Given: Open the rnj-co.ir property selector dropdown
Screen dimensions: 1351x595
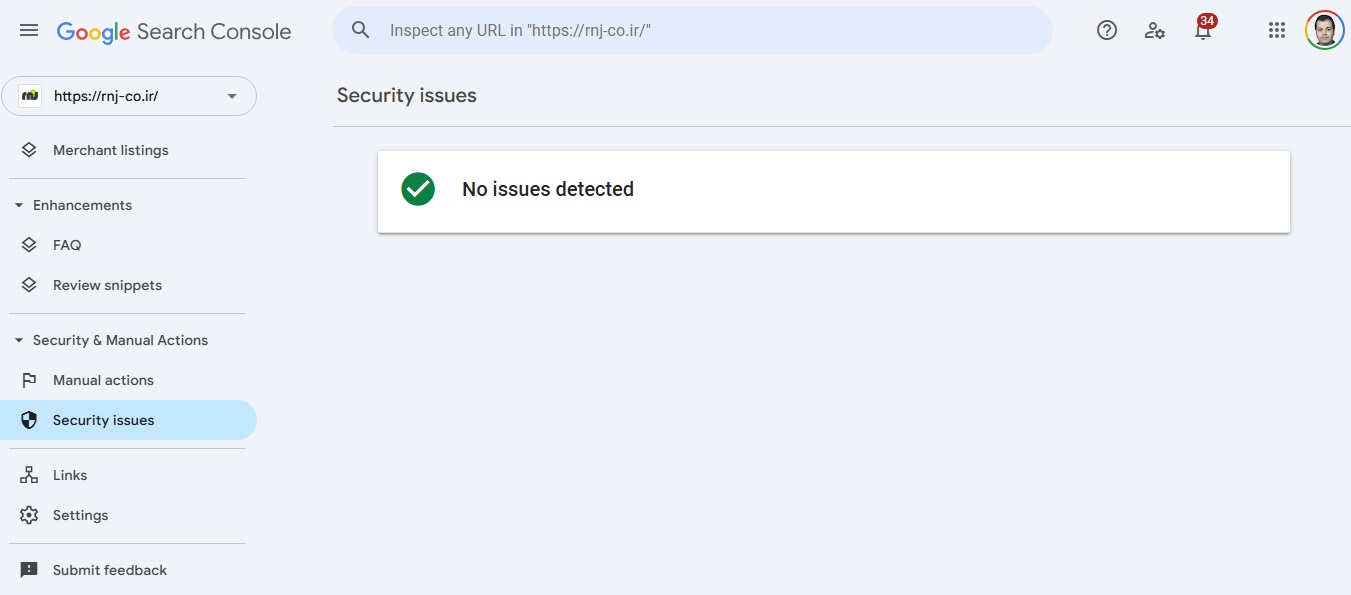Looking at the screenshot, I should click(x=129, y=96).
